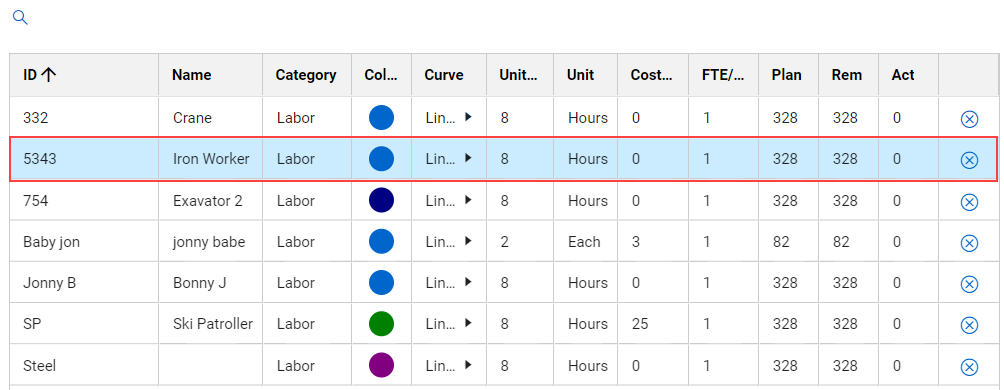Sort by the Category column header
The image size is (1004, 390).
[x=306, y=75]
